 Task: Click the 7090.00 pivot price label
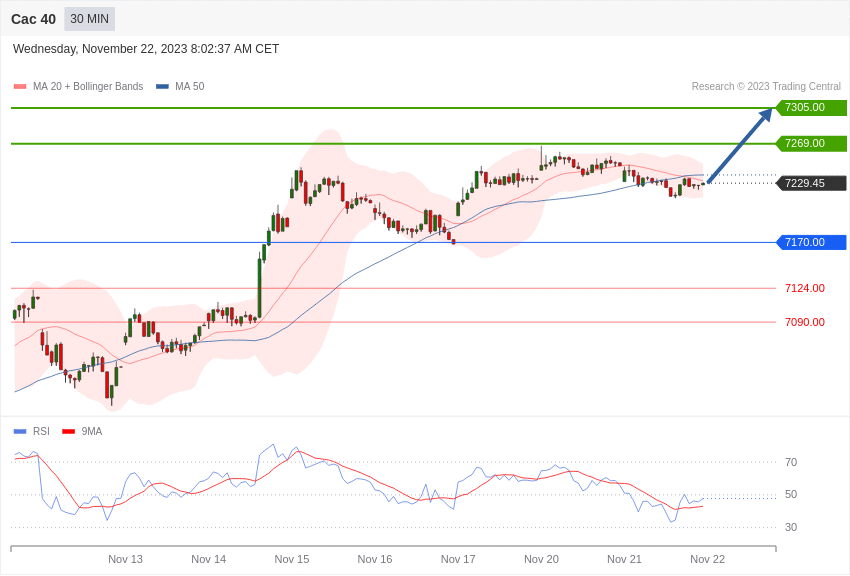(x=803, y=322)
